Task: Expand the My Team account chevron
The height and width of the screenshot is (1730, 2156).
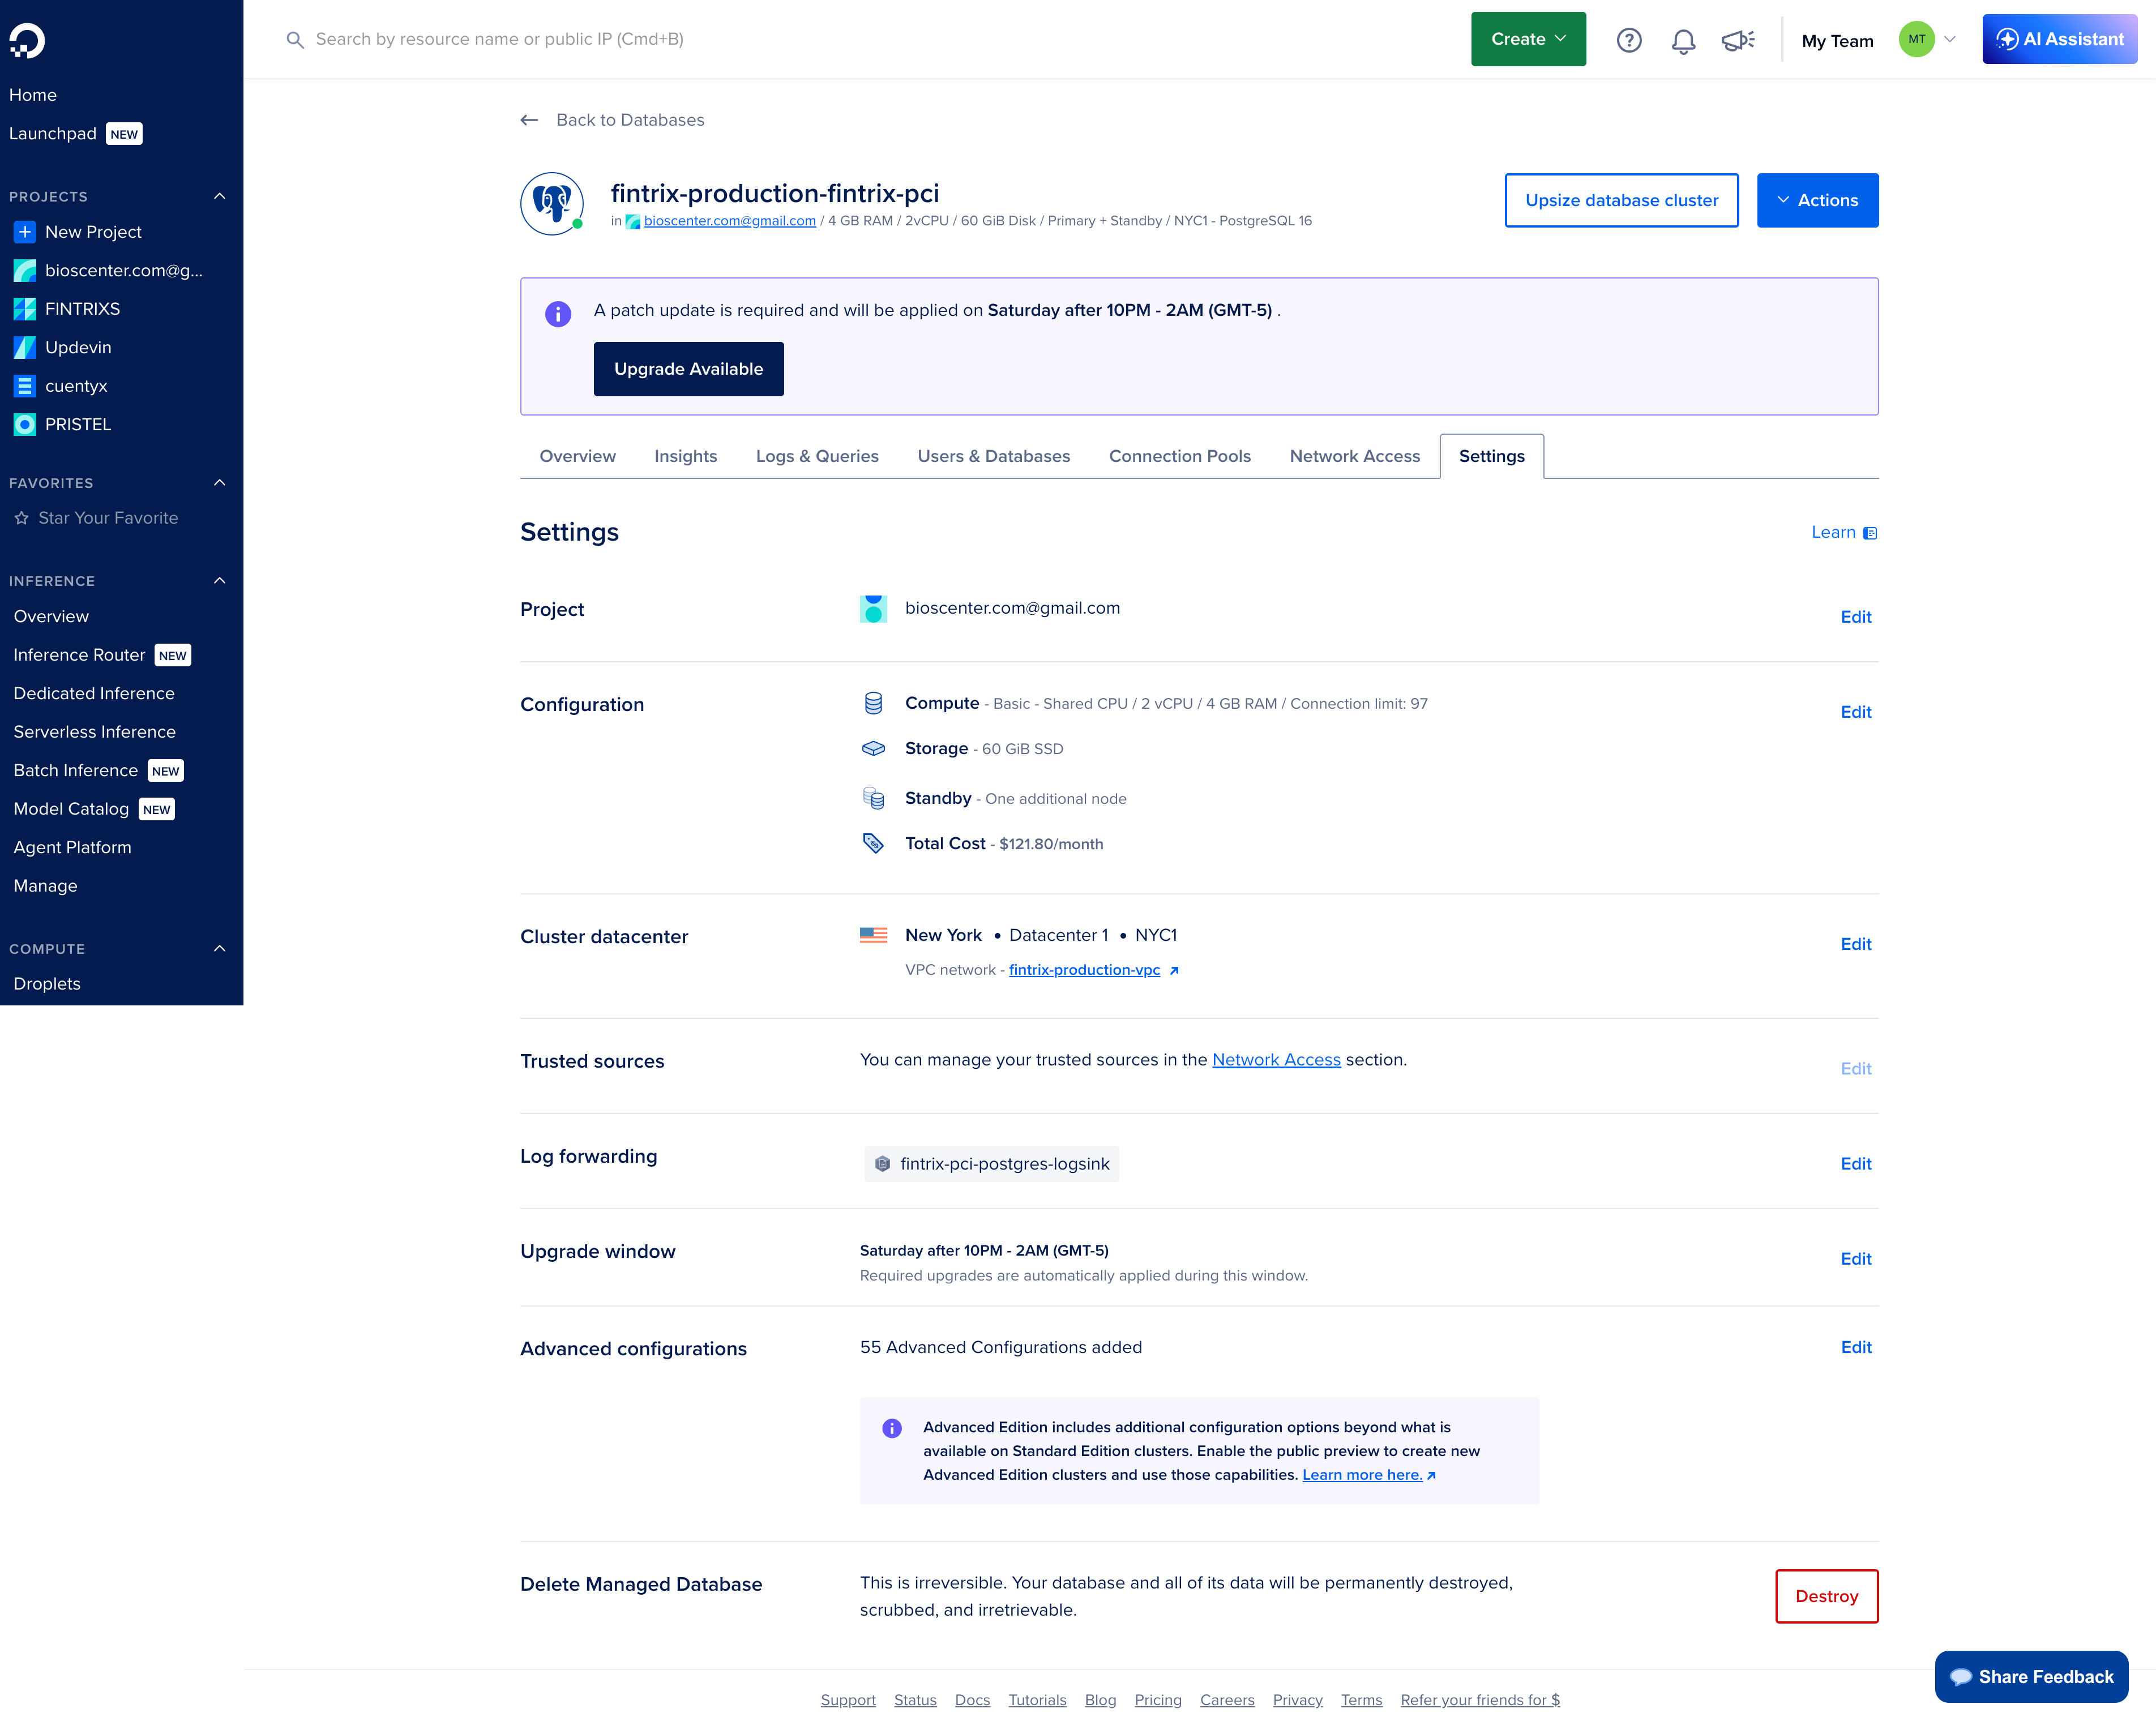Action: (x=1949, y=39)
